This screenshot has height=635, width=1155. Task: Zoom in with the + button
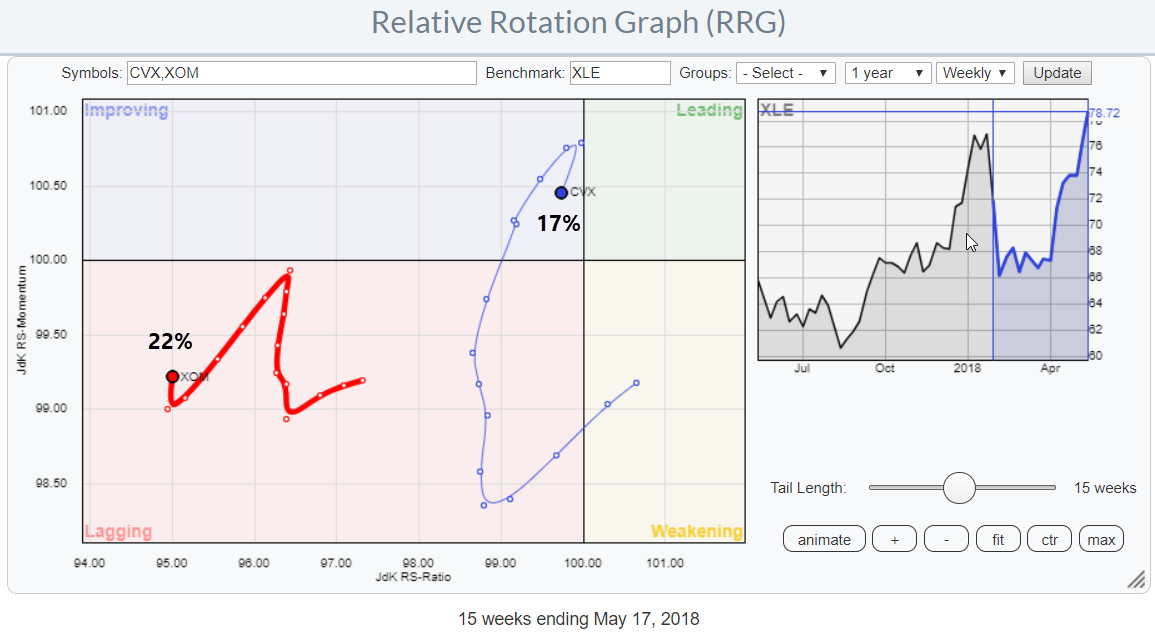(x=894, y=539)
